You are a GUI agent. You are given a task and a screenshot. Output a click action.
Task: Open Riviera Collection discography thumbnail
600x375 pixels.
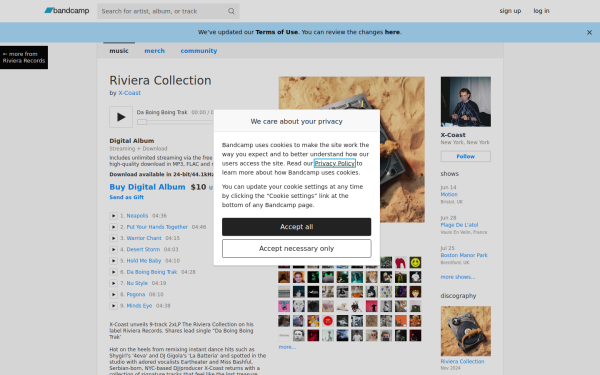coord(466,331)
